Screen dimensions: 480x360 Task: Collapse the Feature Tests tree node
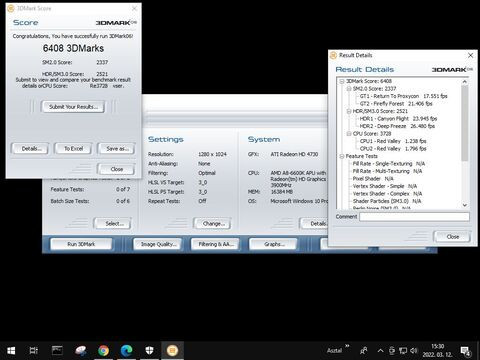pyautogui.click(x=342, y=156)
